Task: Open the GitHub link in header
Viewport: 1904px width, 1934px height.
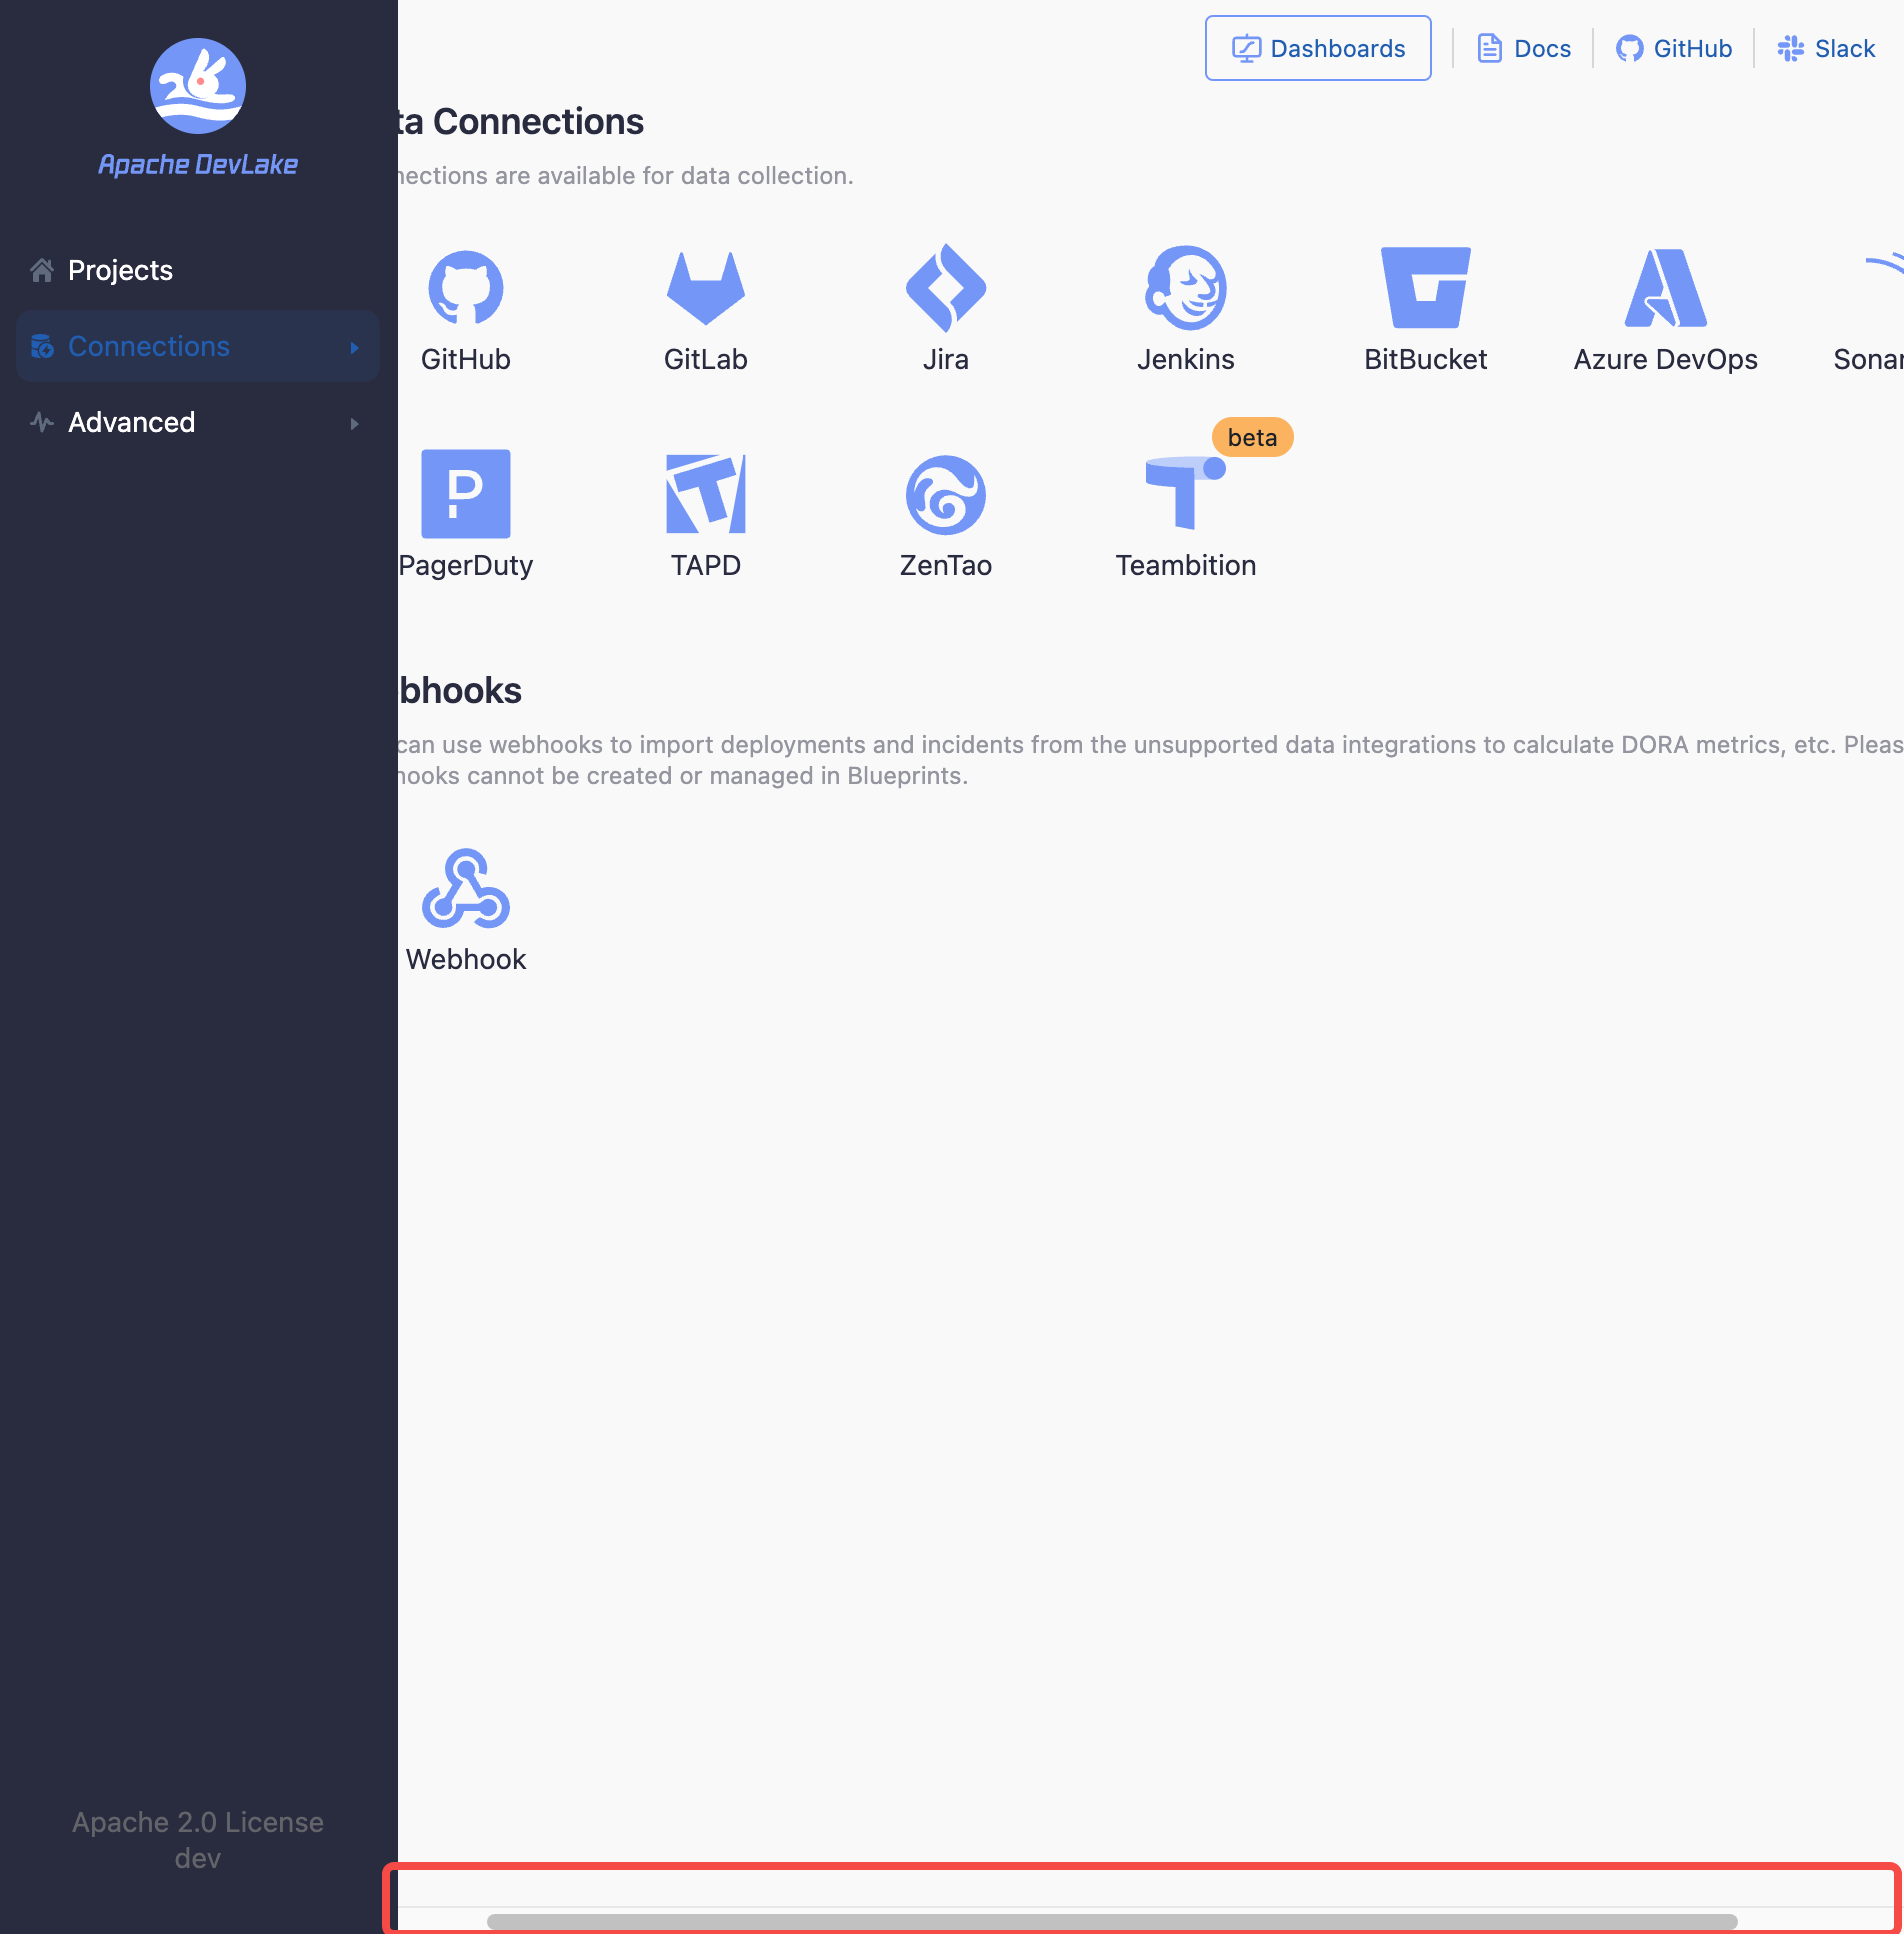Action: click(1674, 48)
